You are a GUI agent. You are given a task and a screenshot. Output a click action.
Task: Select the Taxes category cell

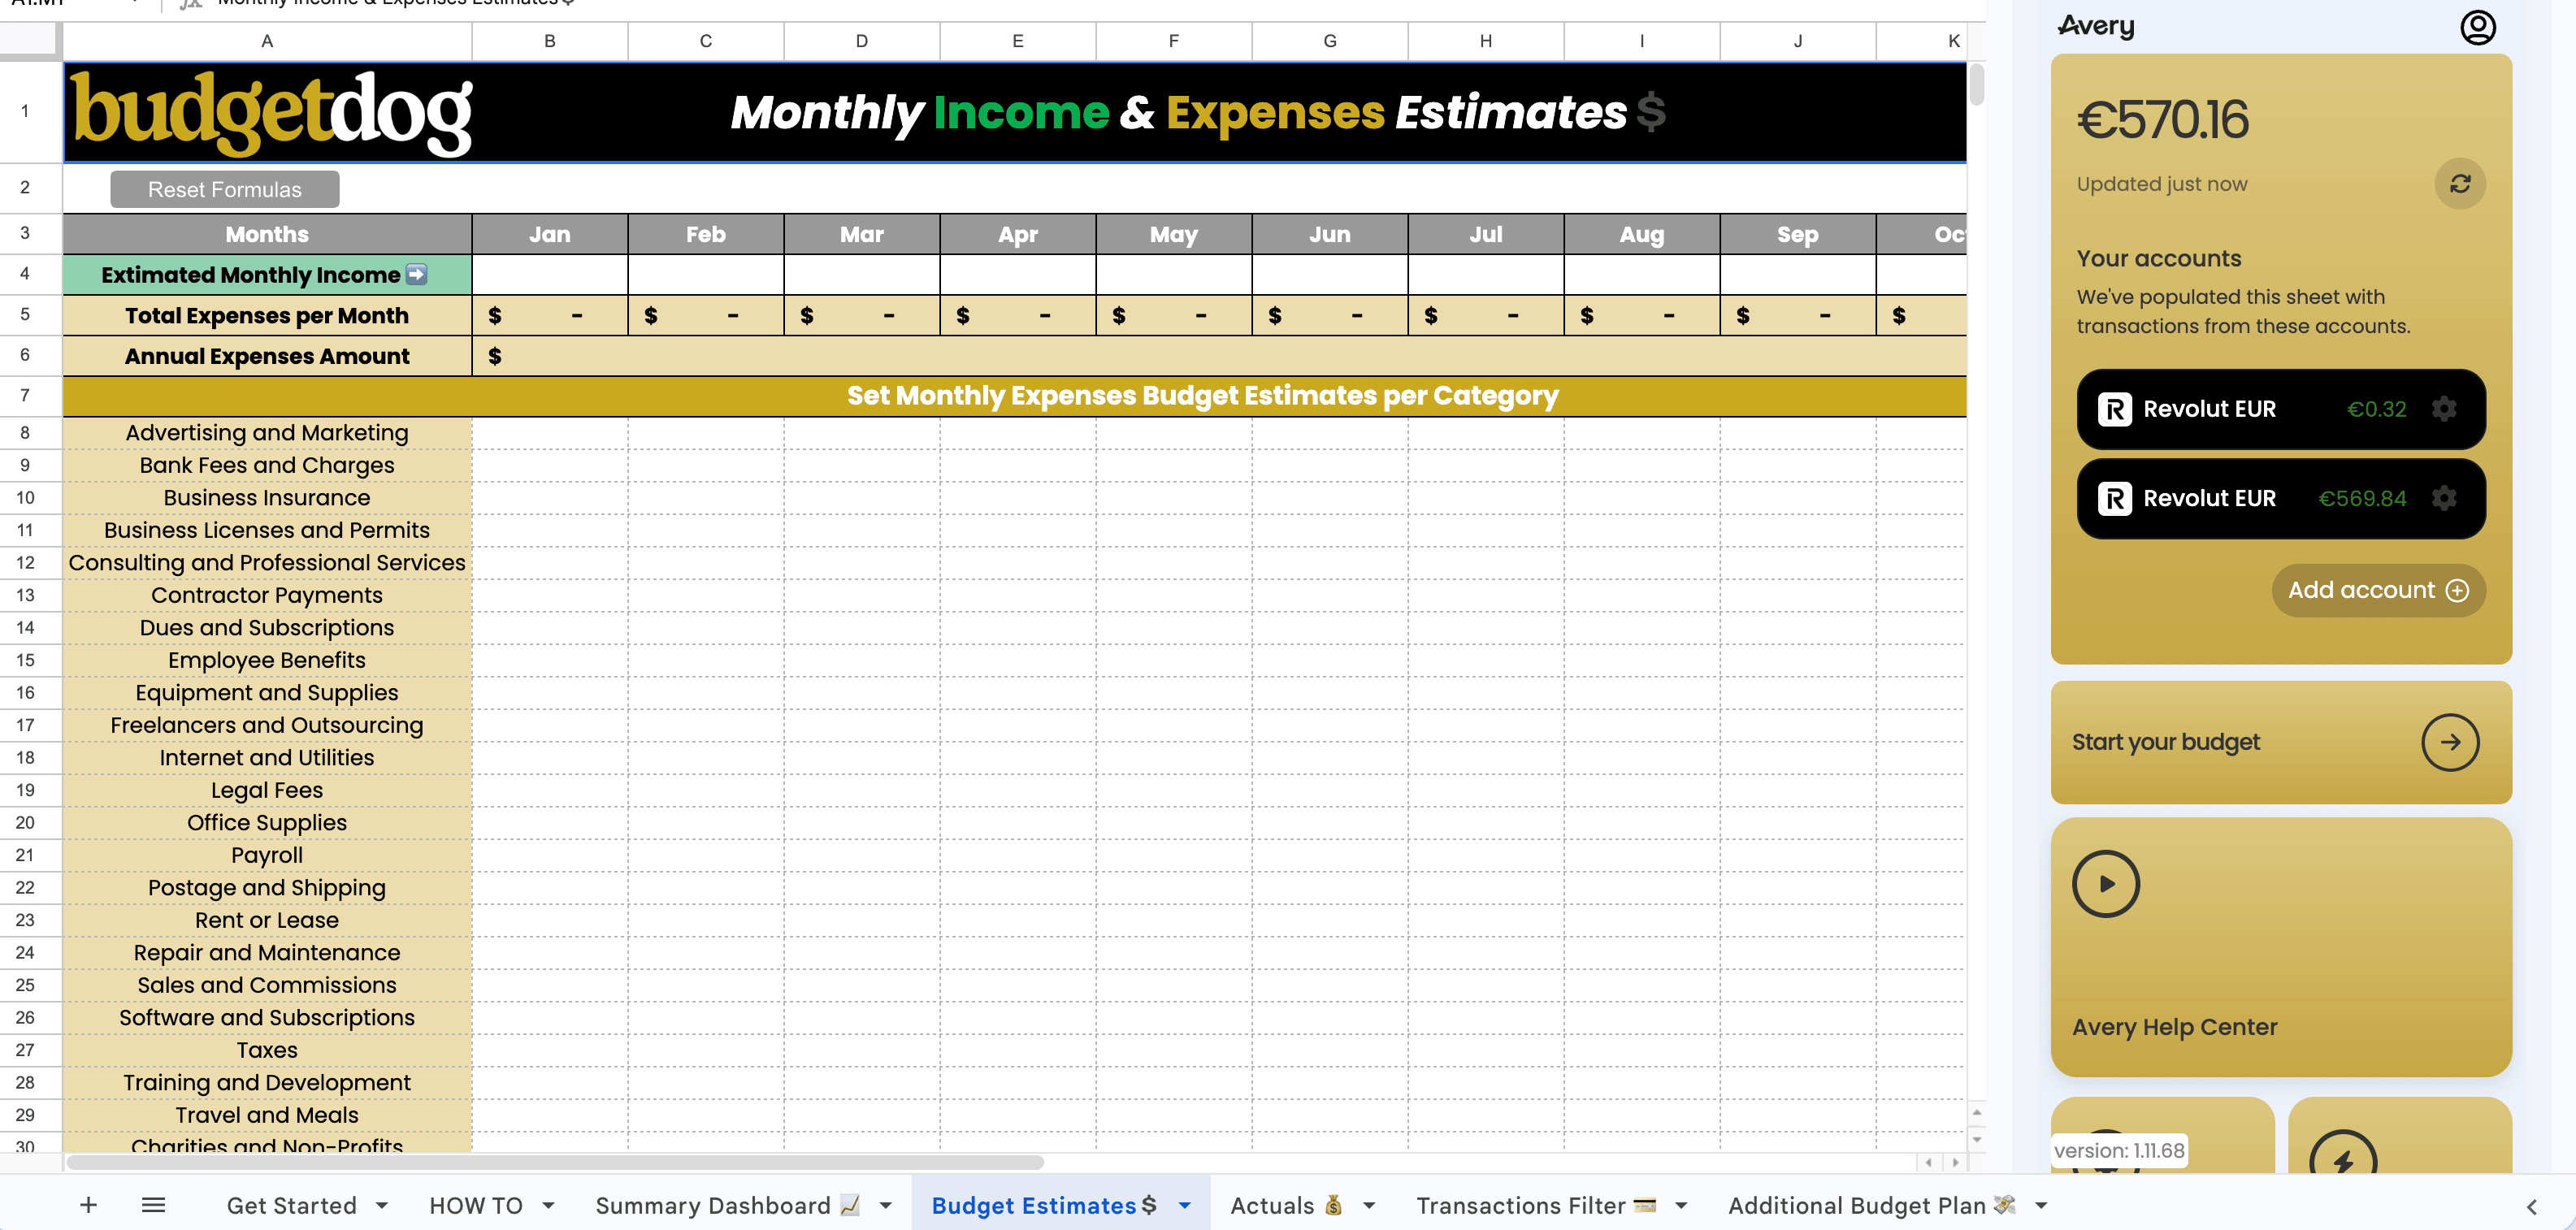[267, 1050]
